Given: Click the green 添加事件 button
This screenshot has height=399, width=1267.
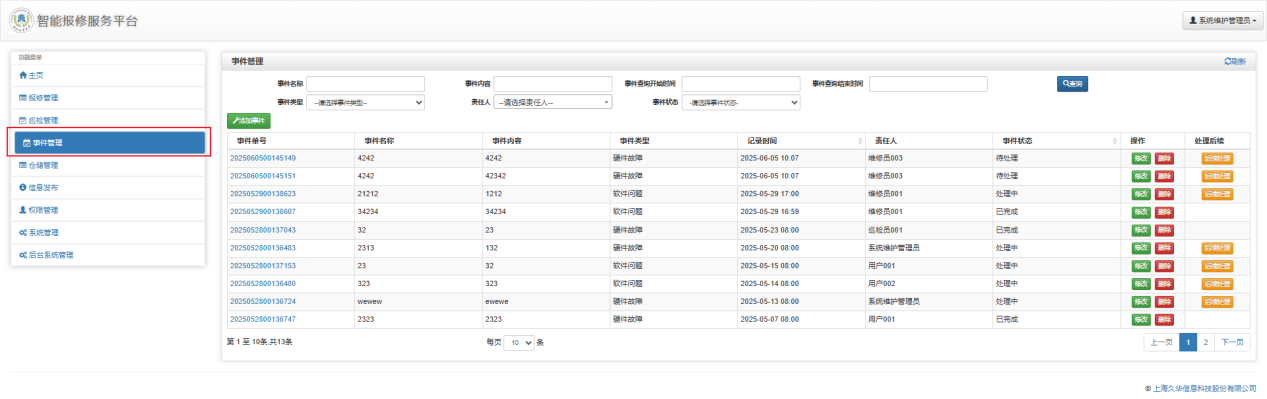Looking at the screenshot, I should coord(248,121).
